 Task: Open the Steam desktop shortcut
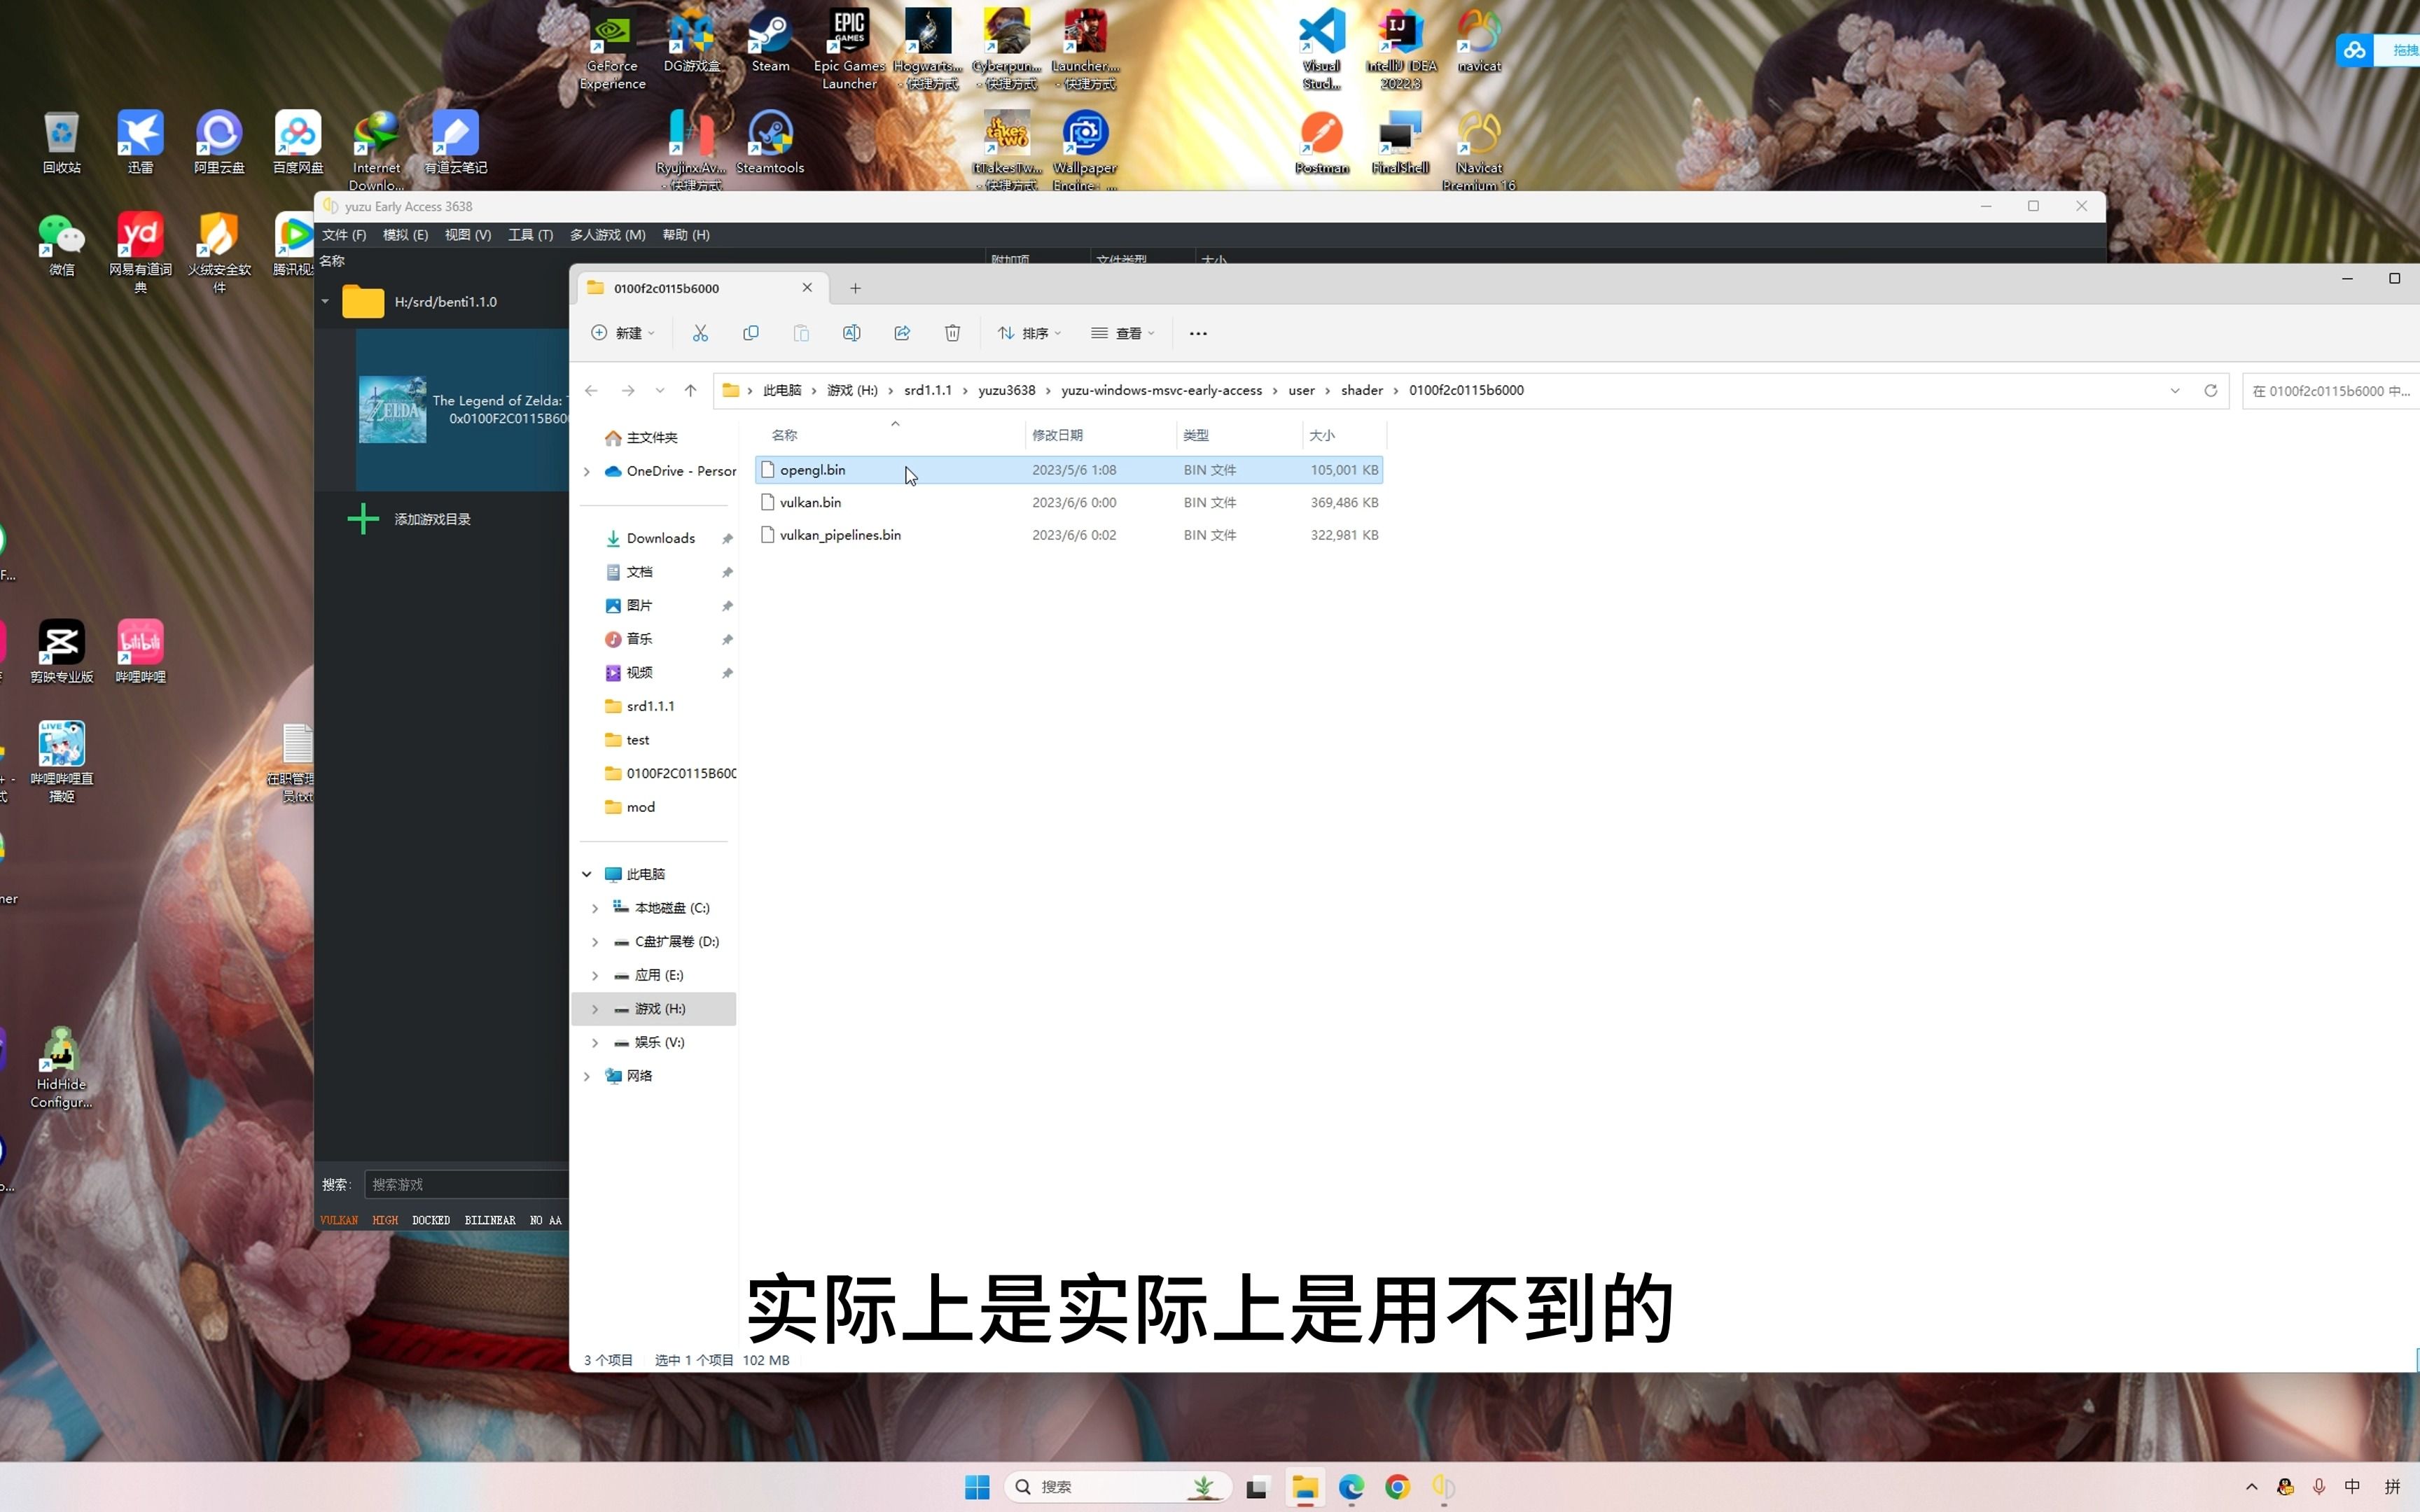pyautogui.click(x=770, y=40)
